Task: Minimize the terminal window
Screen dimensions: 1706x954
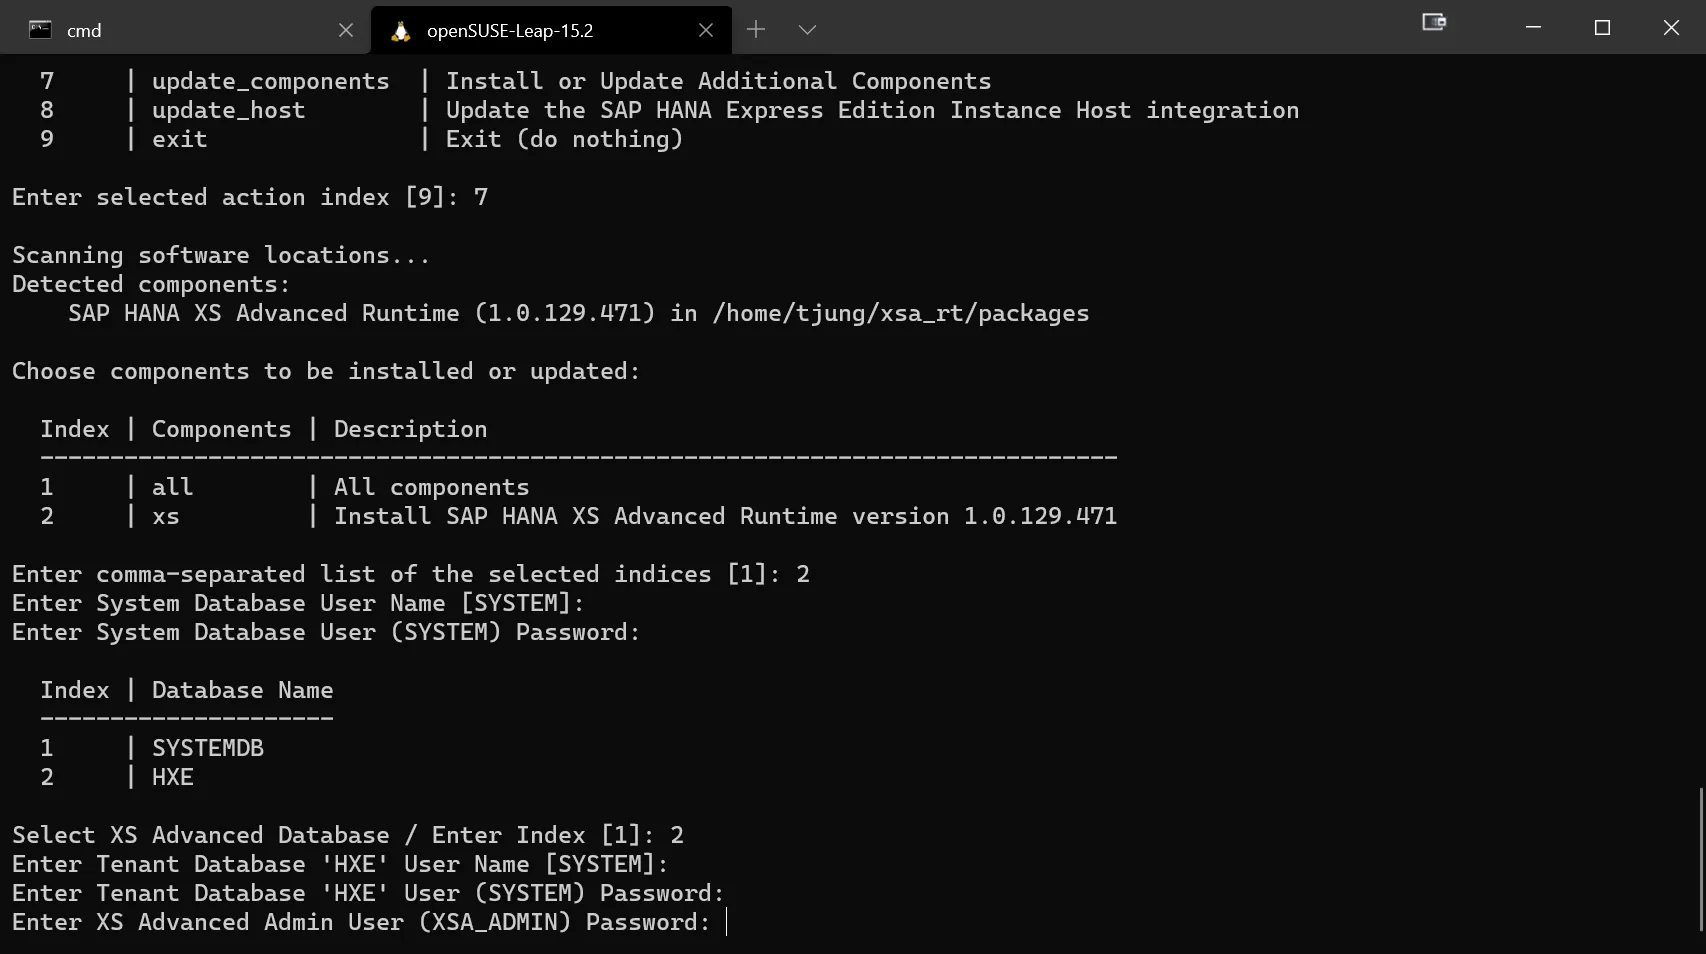Action: tap(1533, 28)
